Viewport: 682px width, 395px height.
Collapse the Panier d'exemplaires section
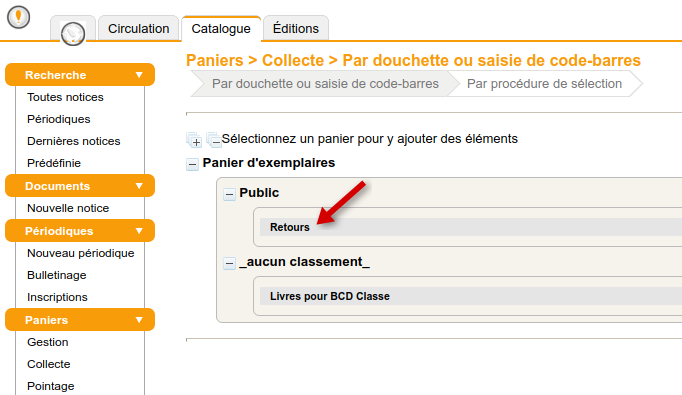(192, 164)
